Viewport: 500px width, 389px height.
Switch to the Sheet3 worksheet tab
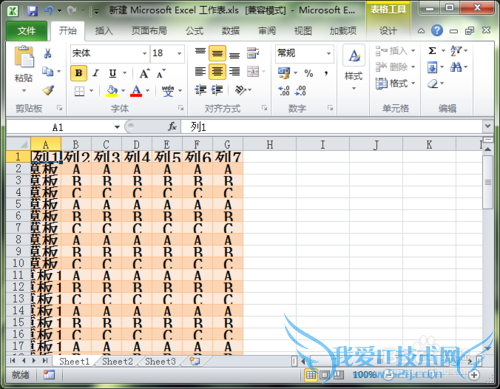point(160,361)
